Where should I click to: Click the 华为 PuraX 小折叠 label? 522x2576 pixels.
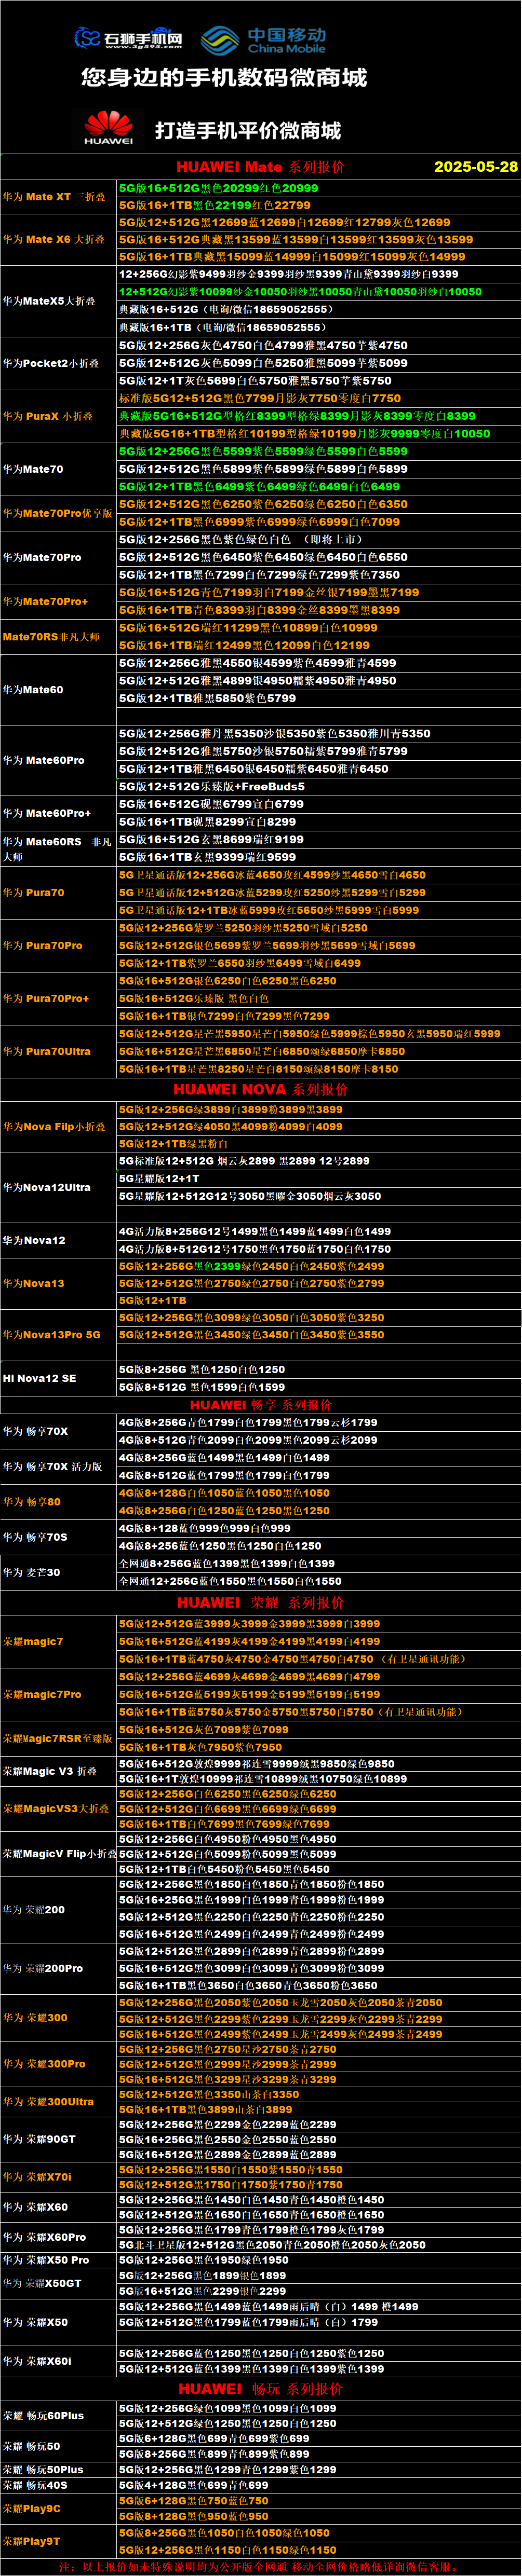point(48,416)
